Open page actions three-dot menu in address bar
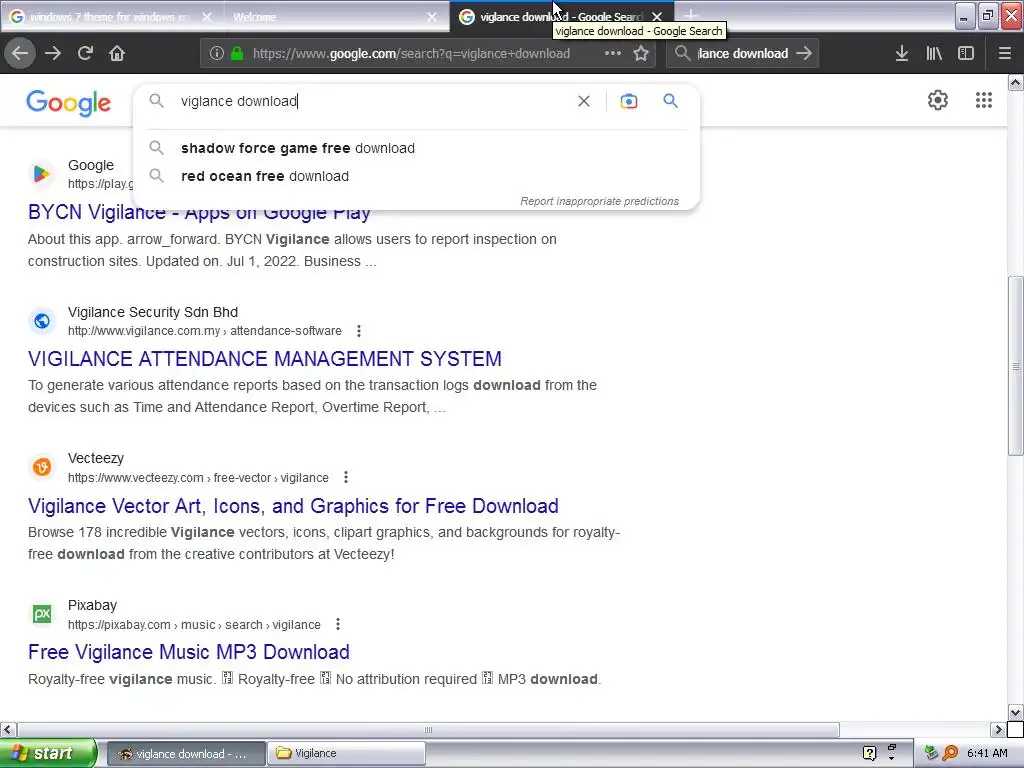Image resolution: width=1024 pixels, height=768 pixels. tap(613, 53)
